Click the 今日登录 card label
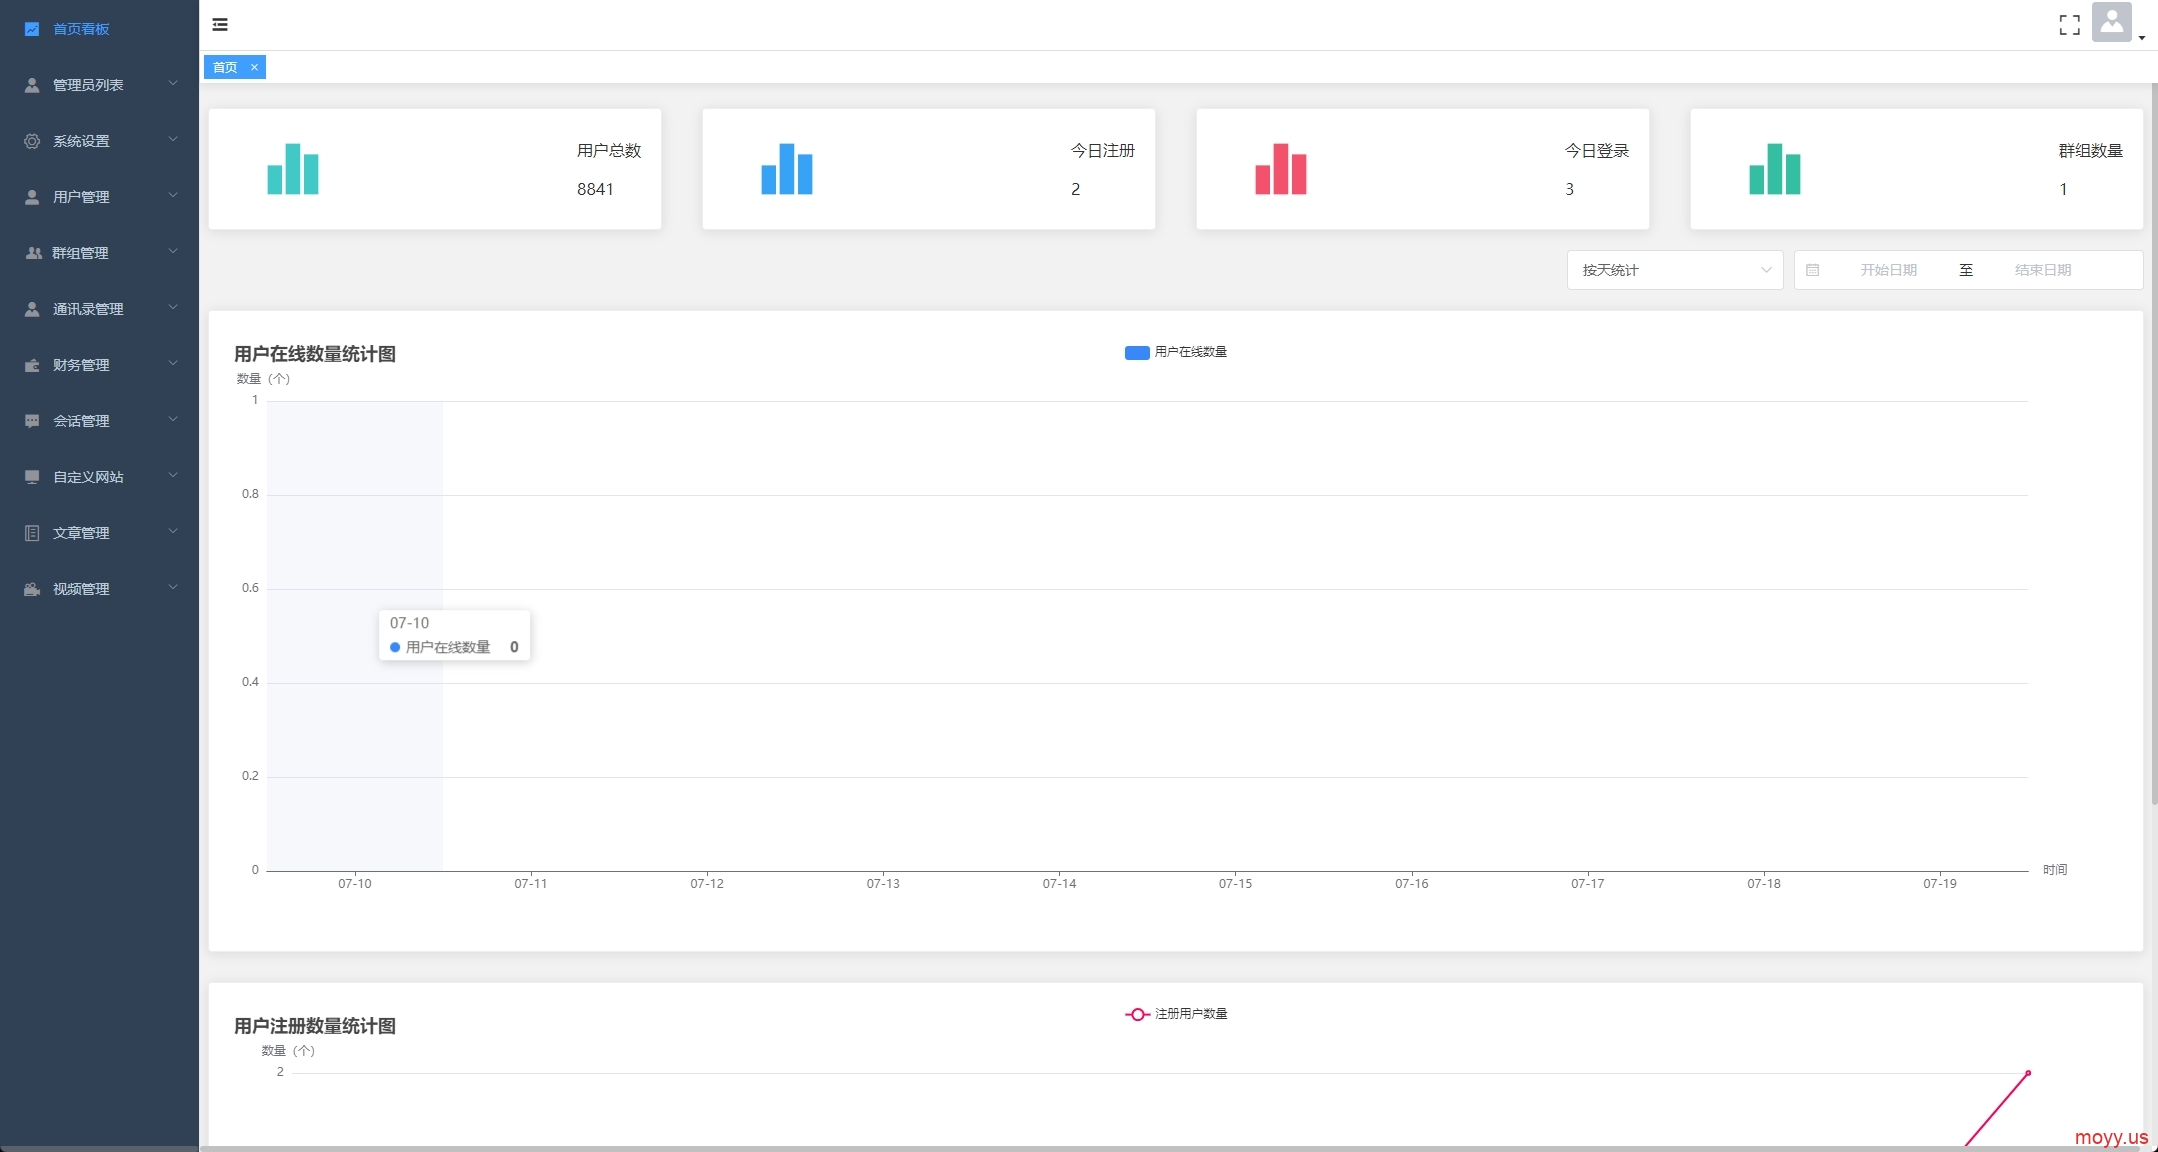Image resolution: width=2158 pixels, height=1152 pixels. (x=1597, y=151)
